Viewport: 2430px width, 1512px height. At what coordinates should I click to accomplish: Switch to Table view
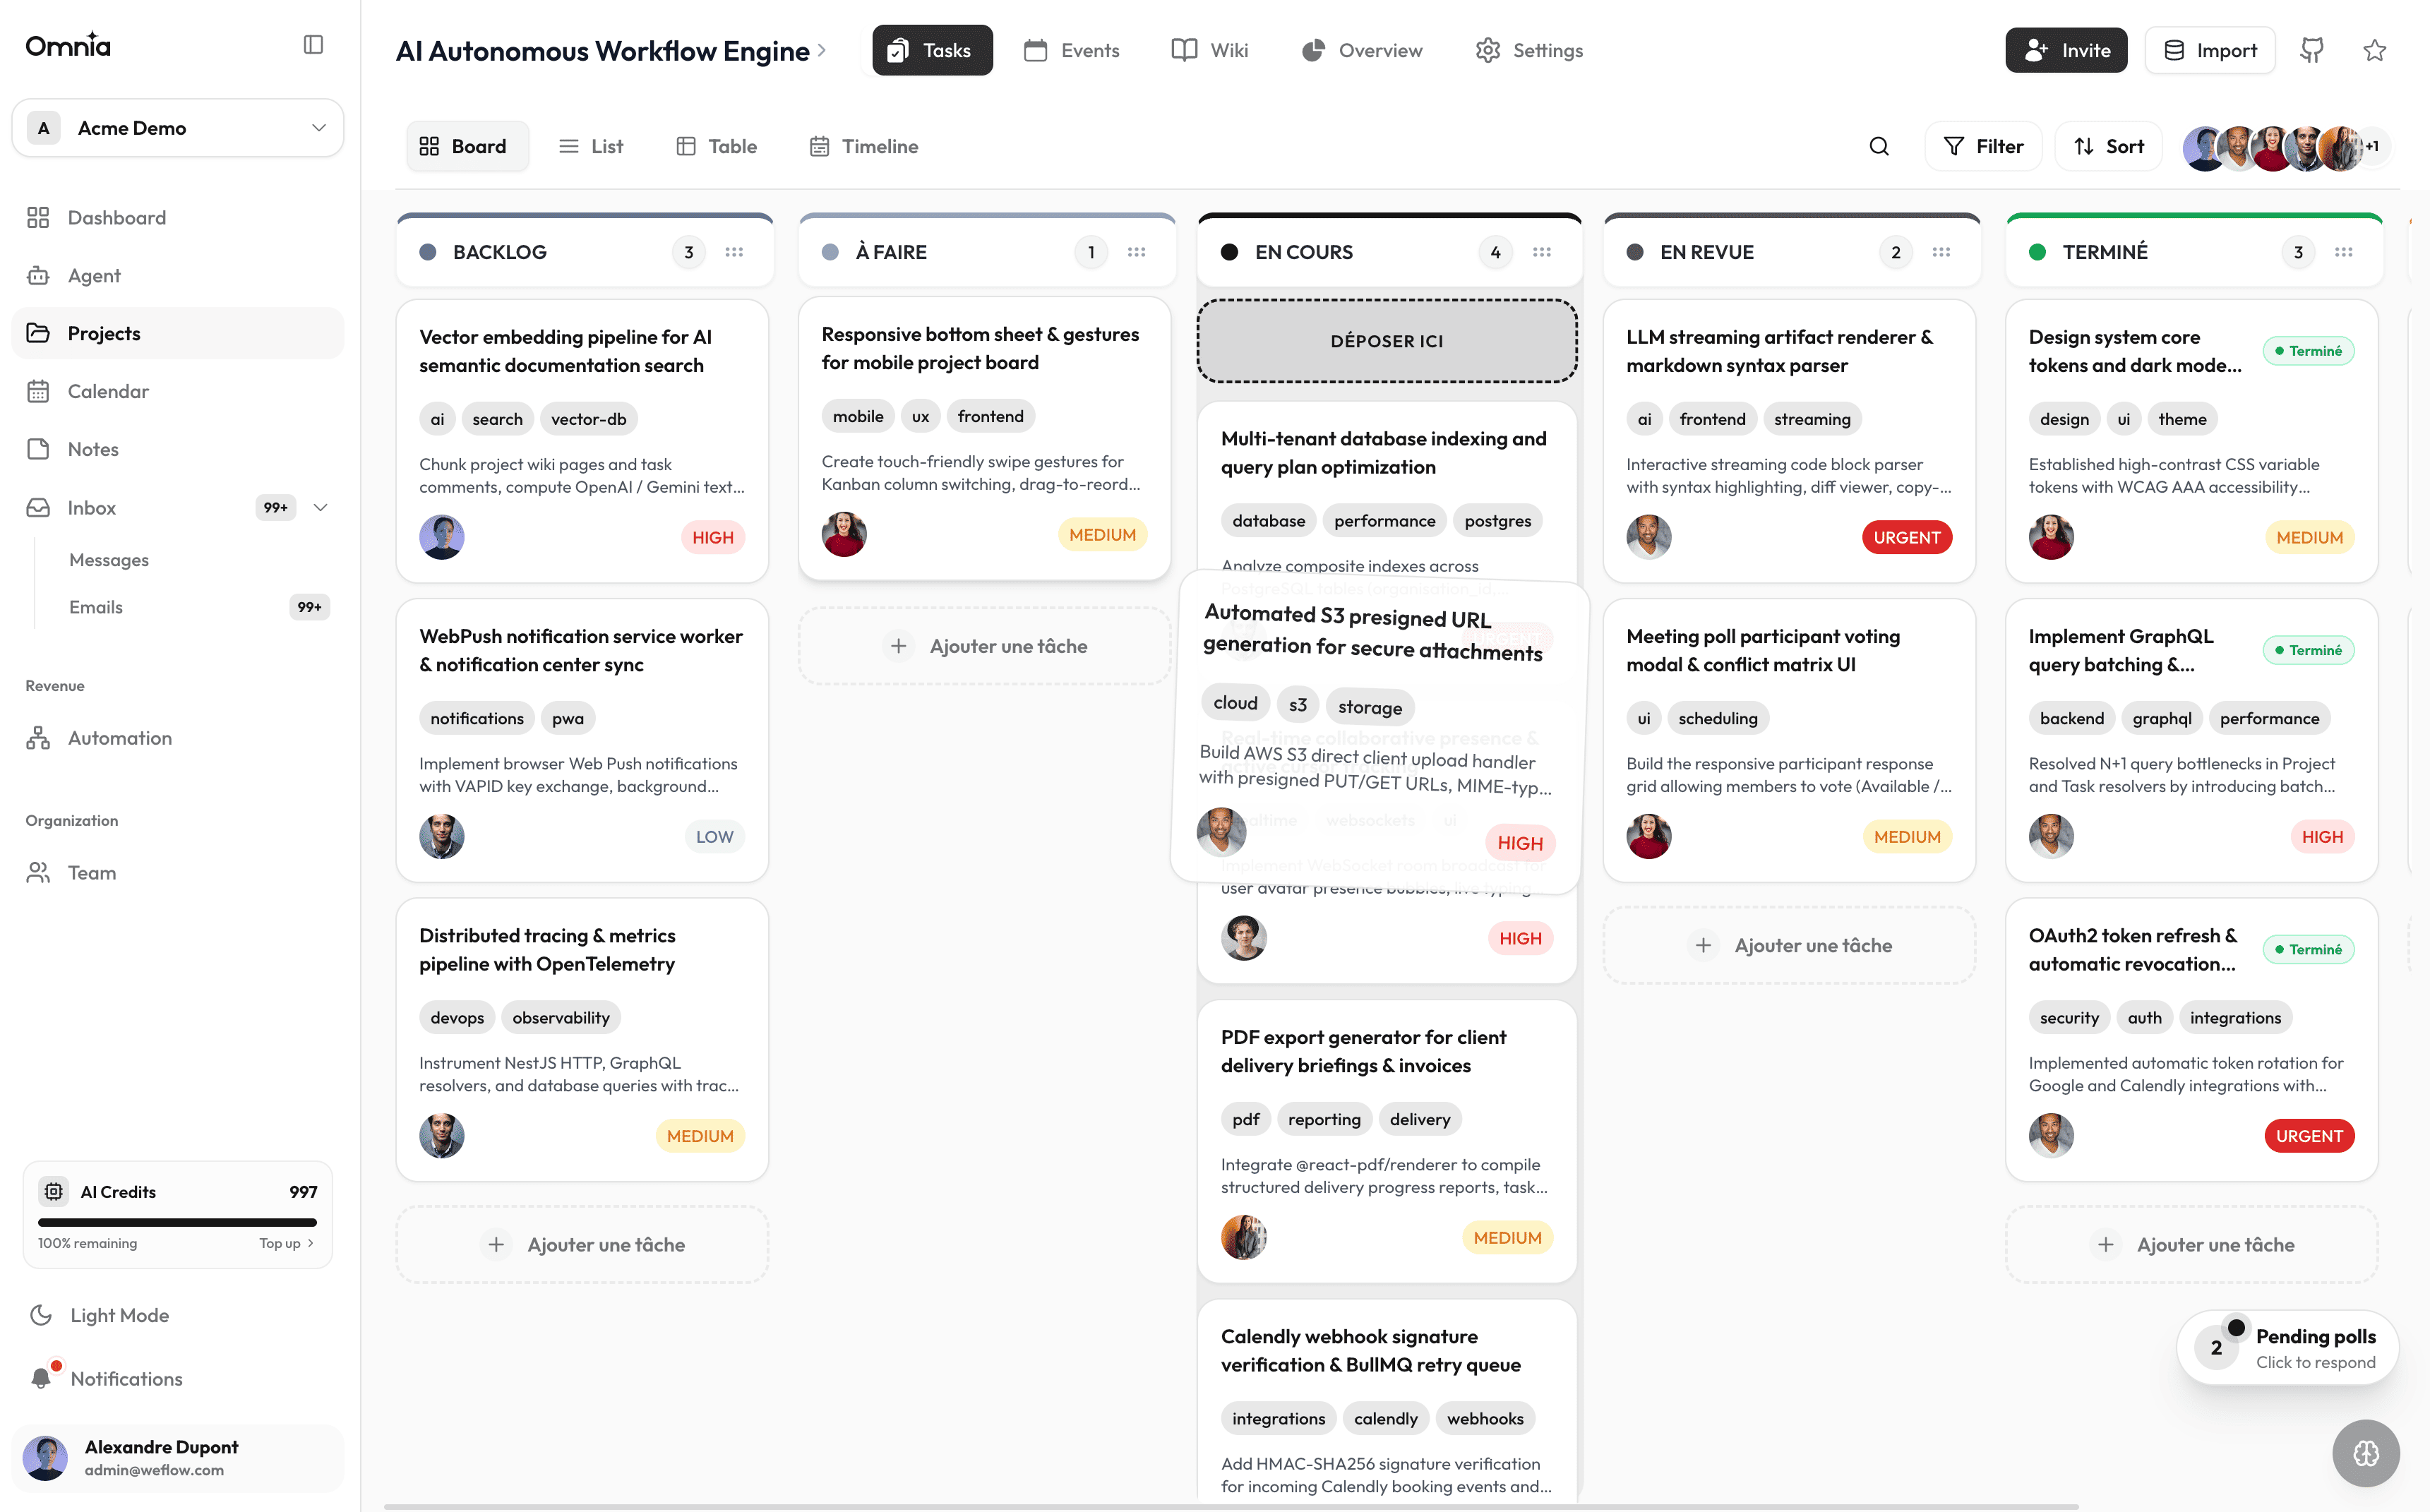[717, 147]
